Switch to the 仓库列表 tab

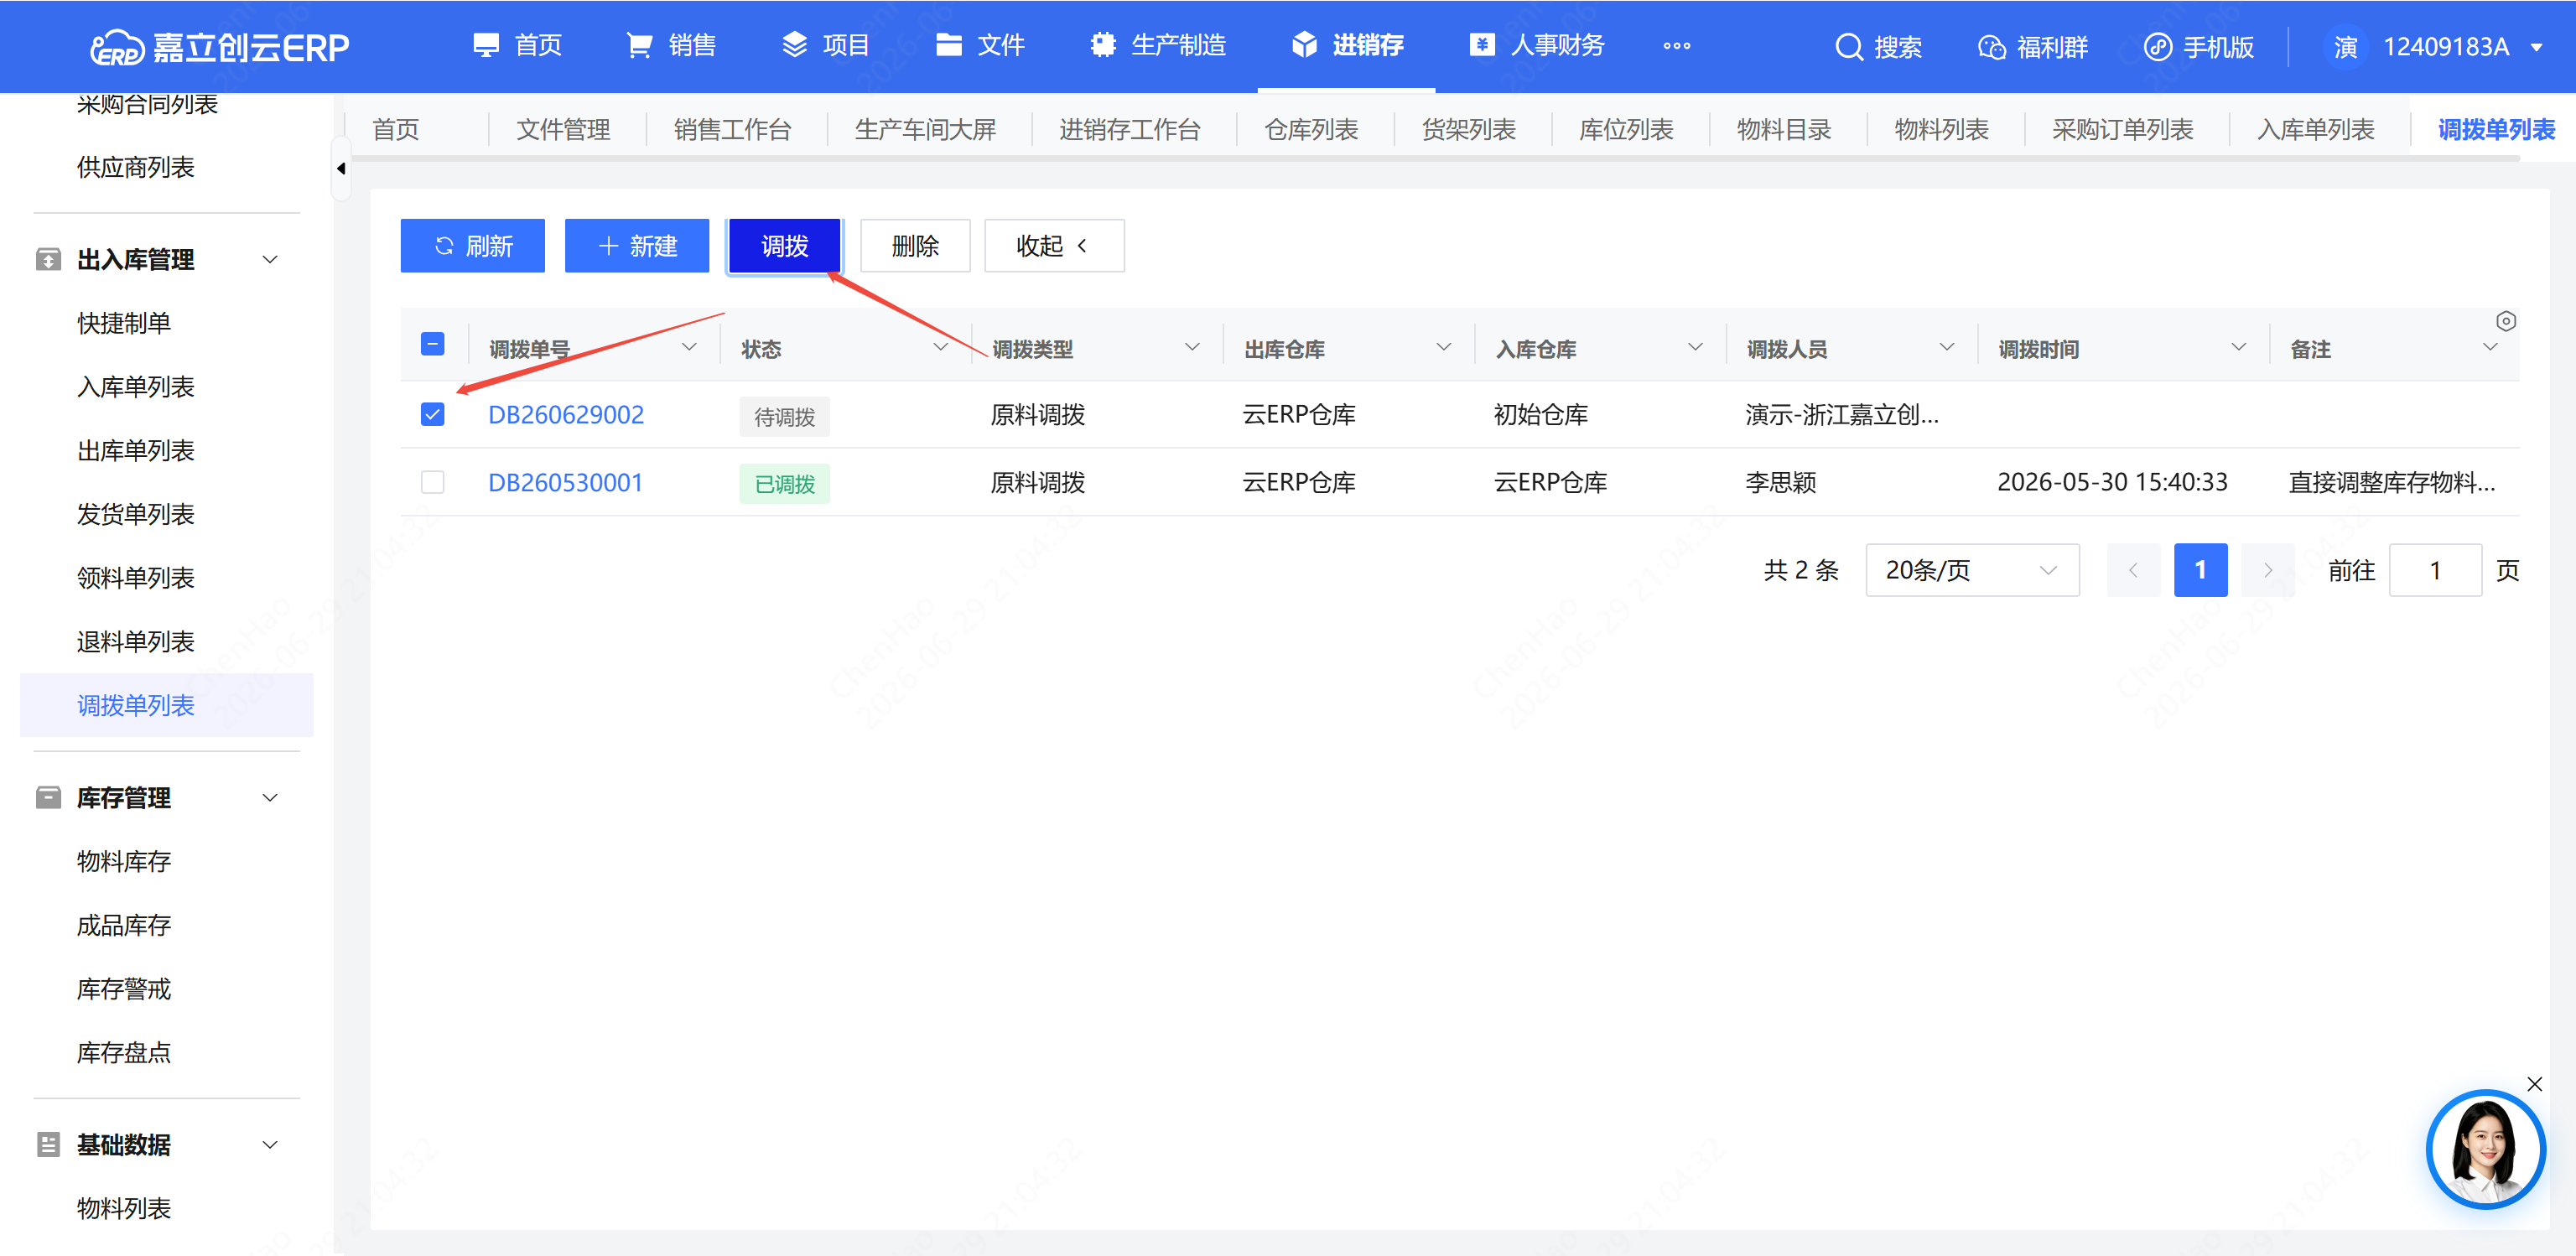(x=1311, y=130)
